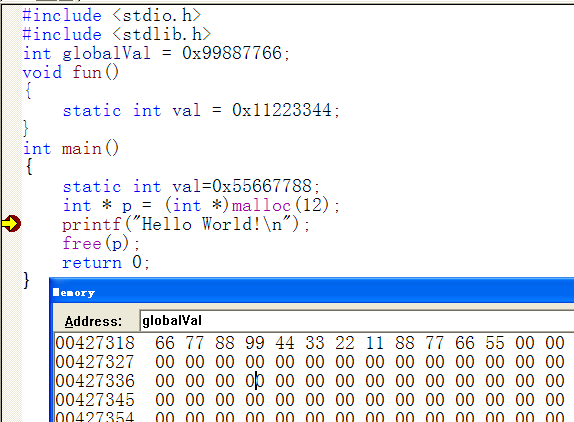The width and height of the screenshot is (574, 422).
Task: Select the Memory window title bar
Action: click(x=312, y=291)
